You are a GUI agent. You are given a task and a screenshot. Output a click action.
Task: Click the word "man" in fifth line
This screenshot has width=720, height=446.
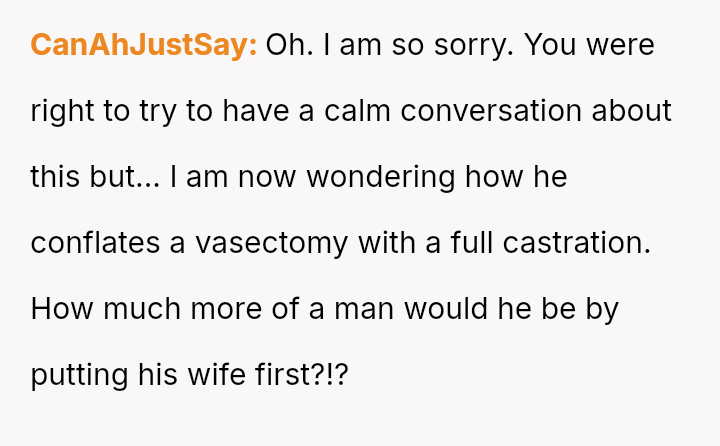pyautogui.click(x=364, y=310)
